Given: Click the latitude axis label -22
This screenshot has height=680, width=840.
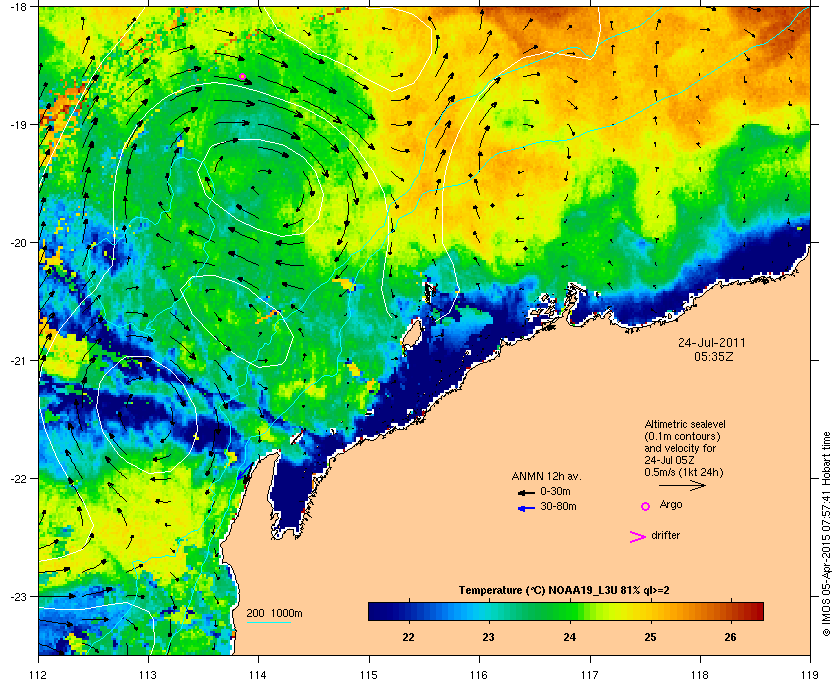Looking at the screenshot, I should [18, 479].
